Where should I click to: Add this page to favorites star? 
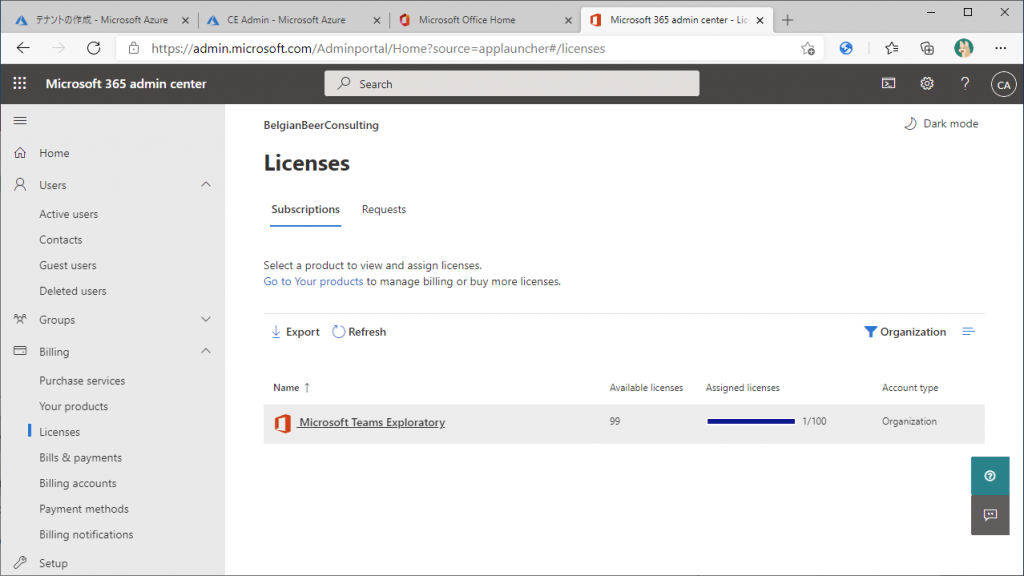808,48
